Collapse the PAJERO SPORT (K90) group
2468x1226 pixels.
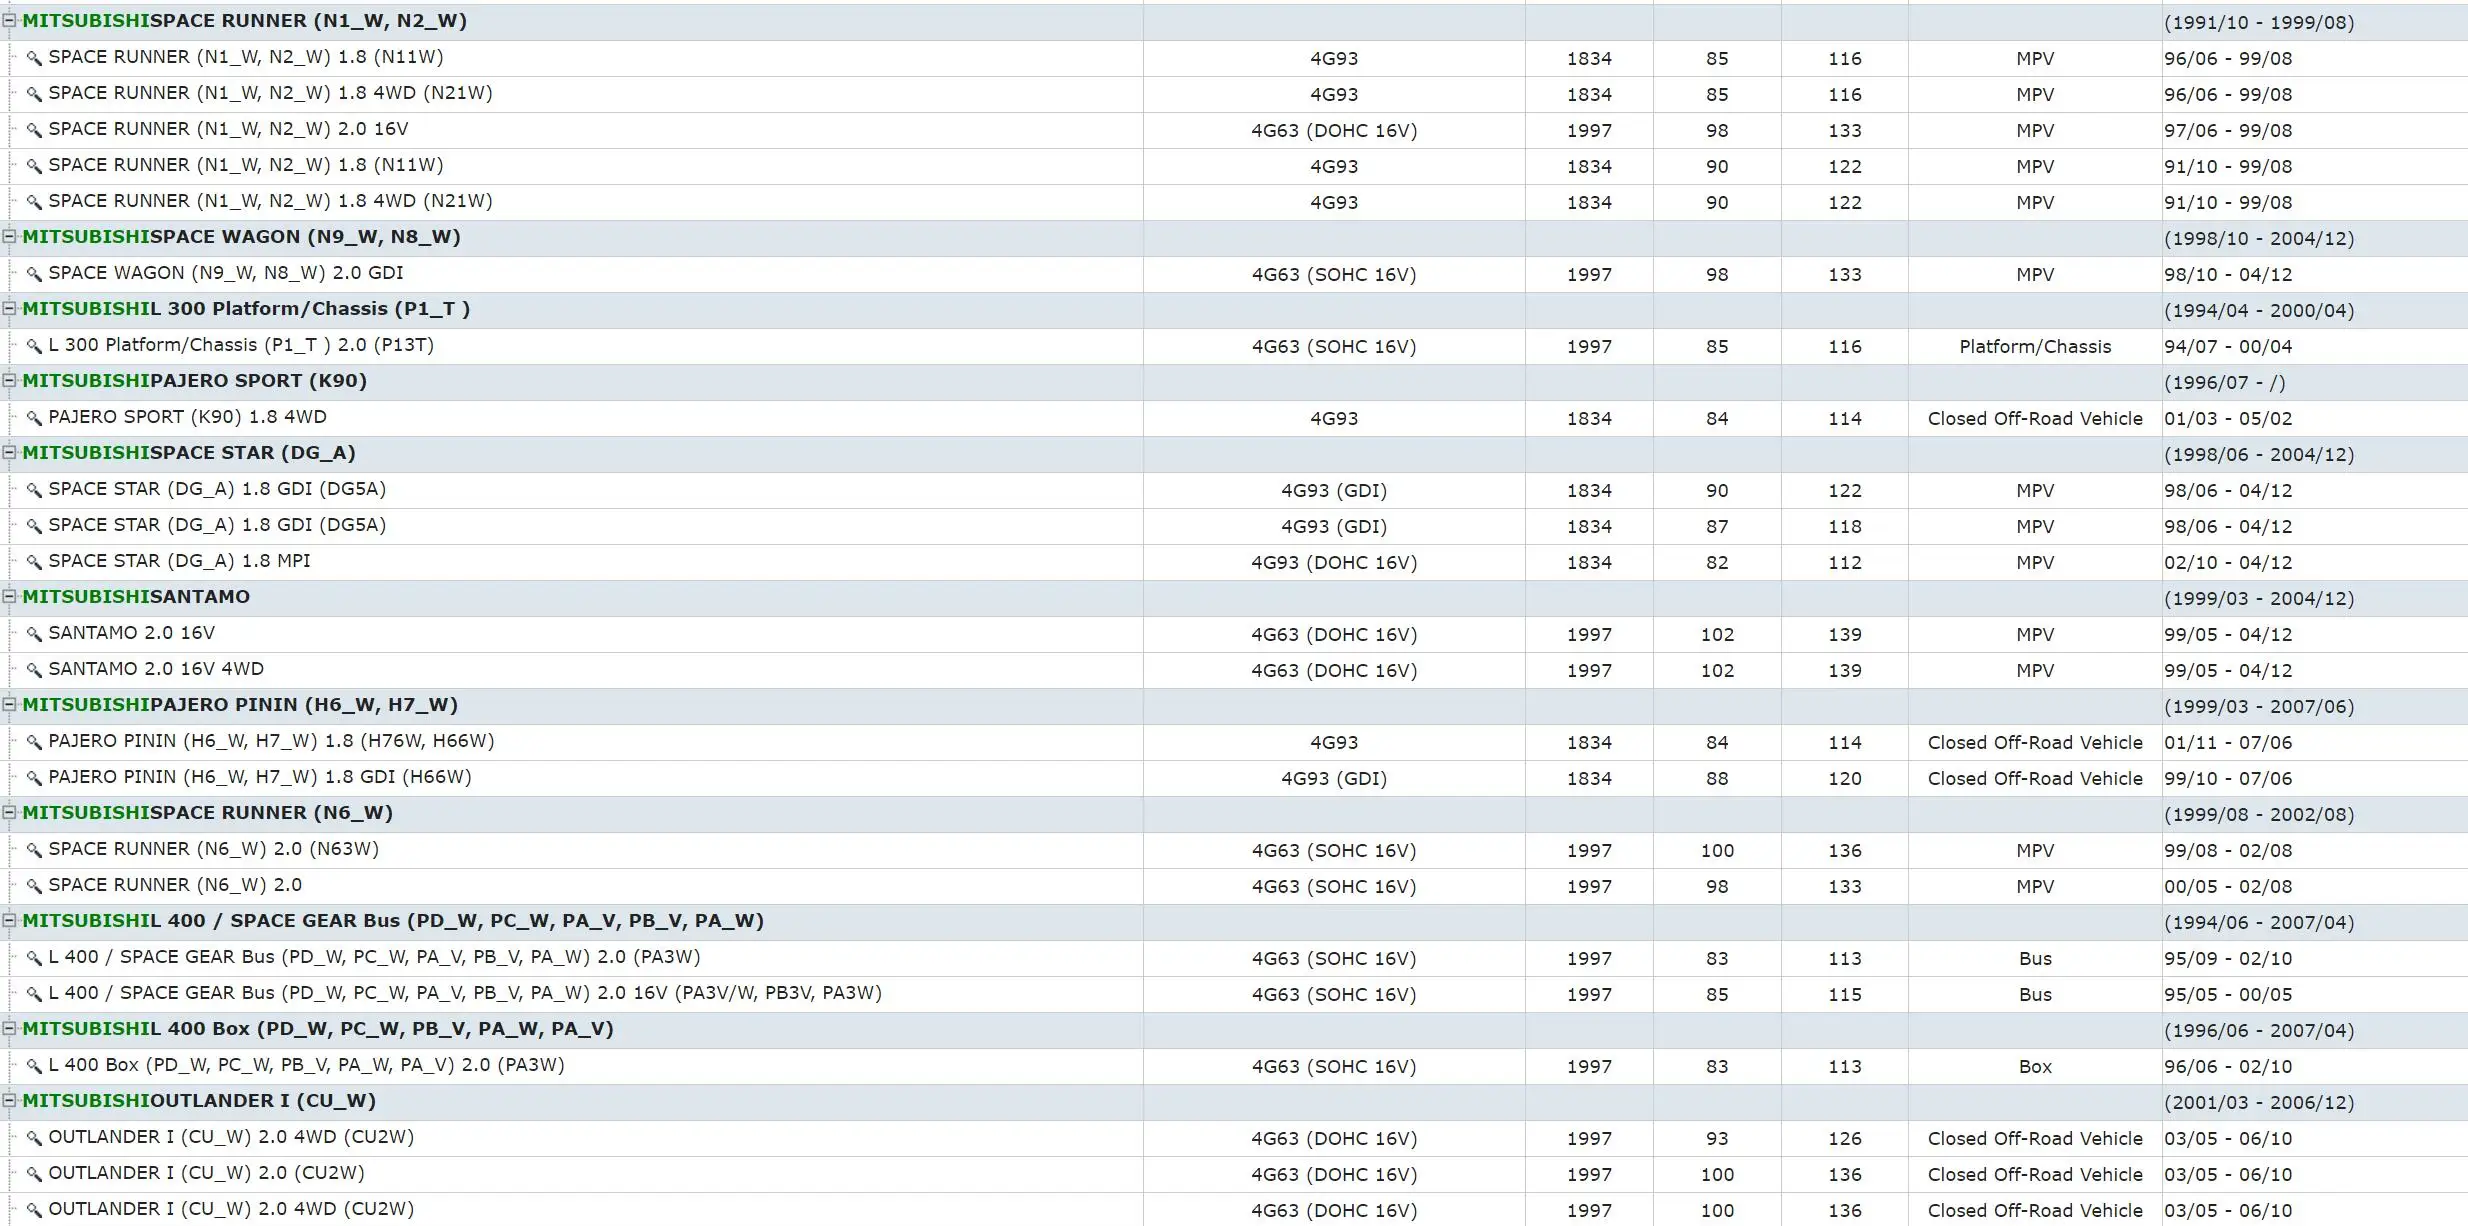[x=9, y=380]
